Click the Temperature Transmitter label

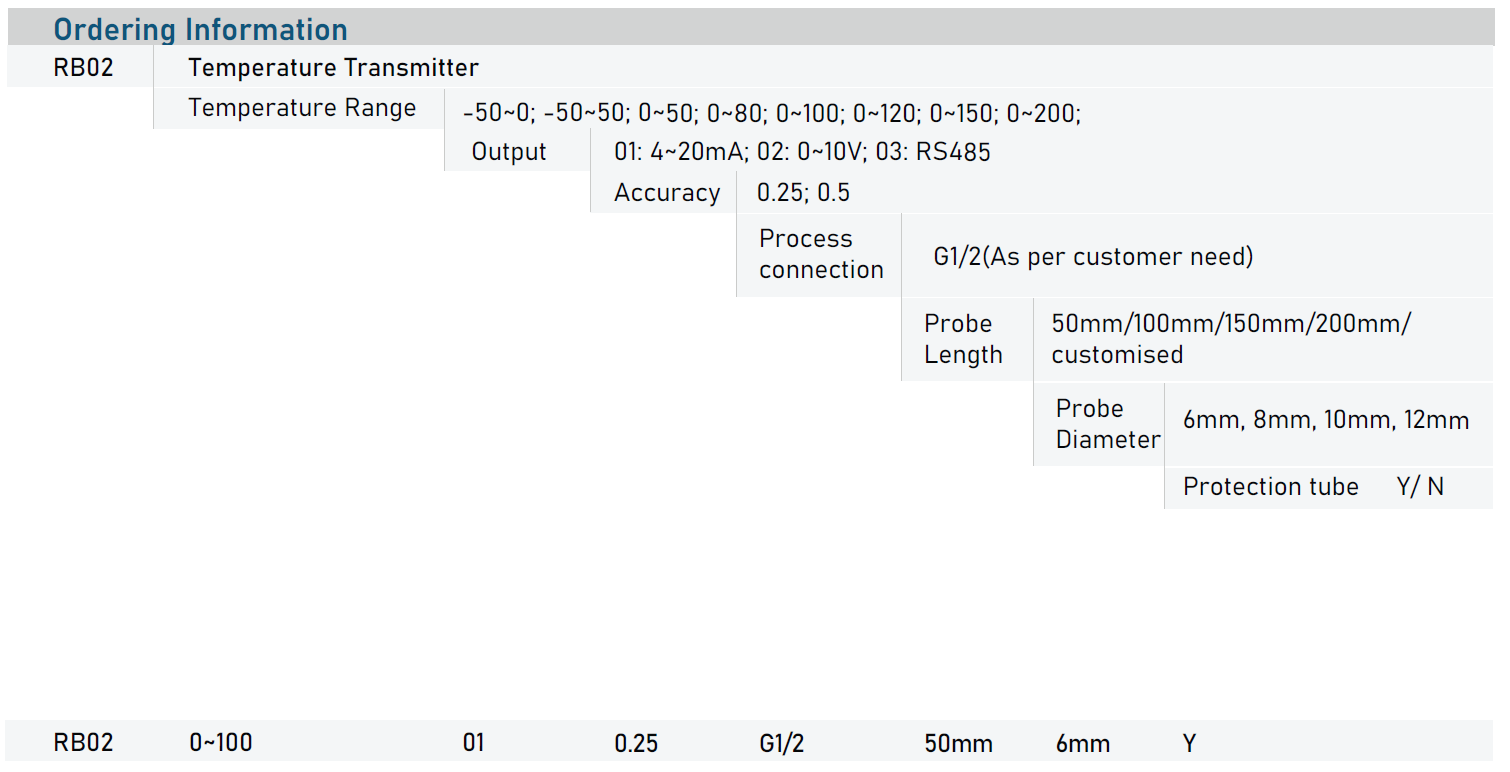tap(333, 68)
